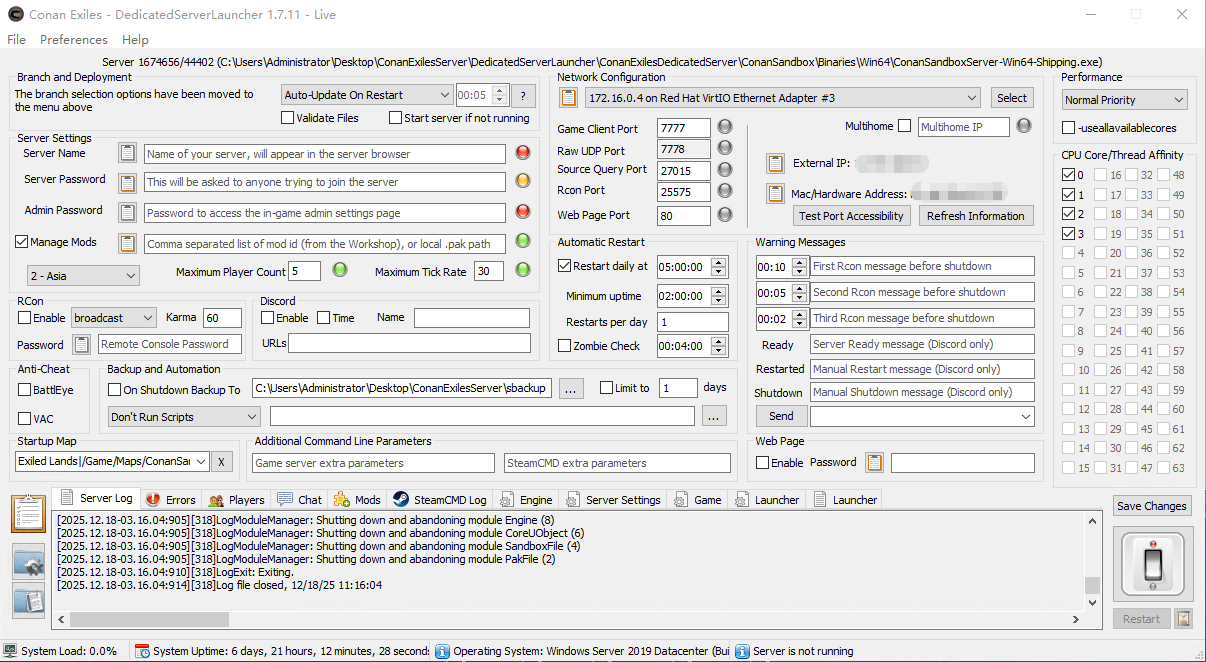Open the Auto-Update On Restart dropdown
Screen dimensions: 1206x662
[x=367, y=95]
